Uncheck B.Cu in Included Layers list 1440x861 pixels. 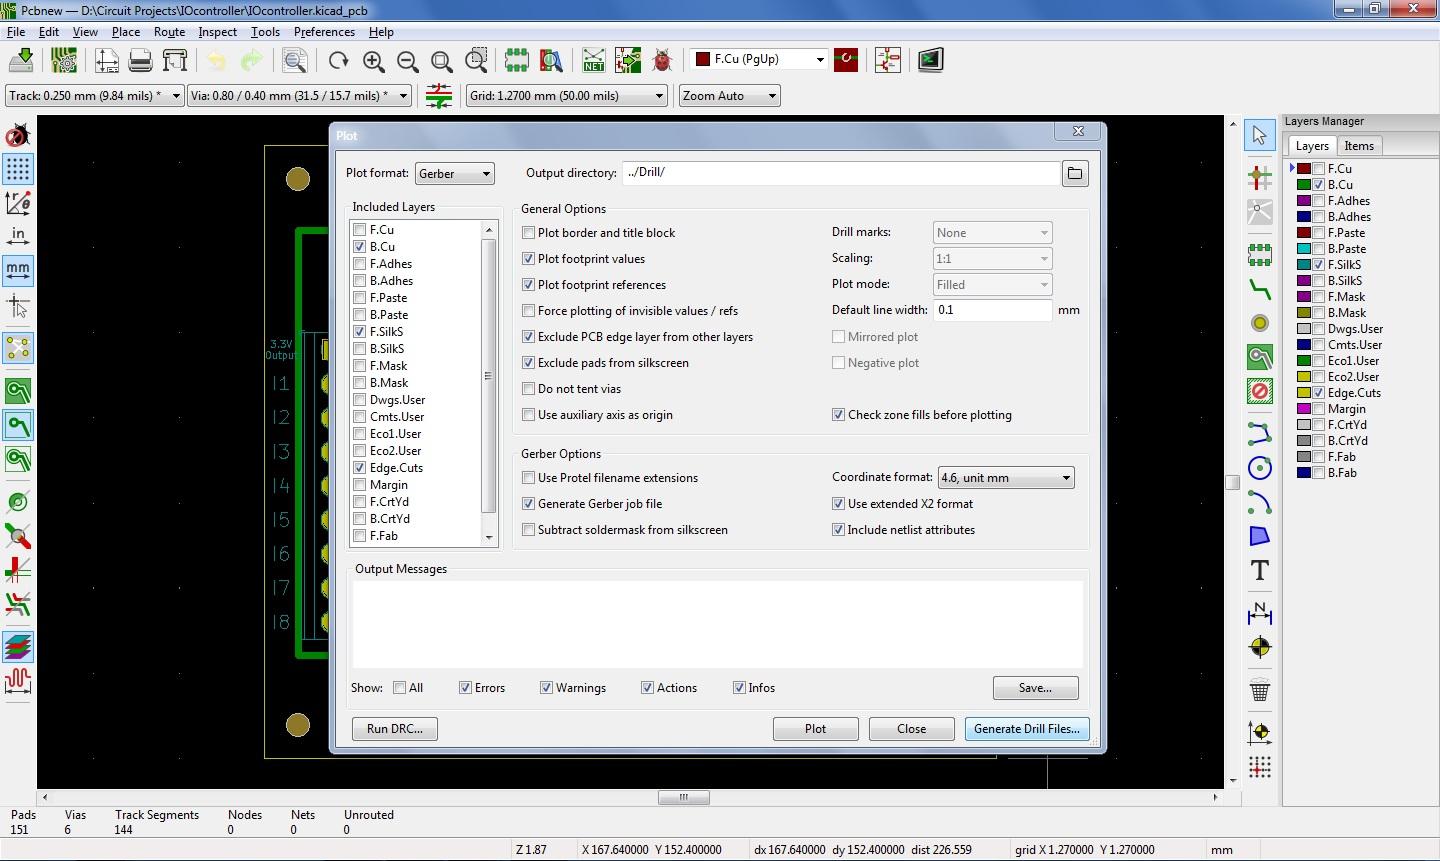click(360, 247)
